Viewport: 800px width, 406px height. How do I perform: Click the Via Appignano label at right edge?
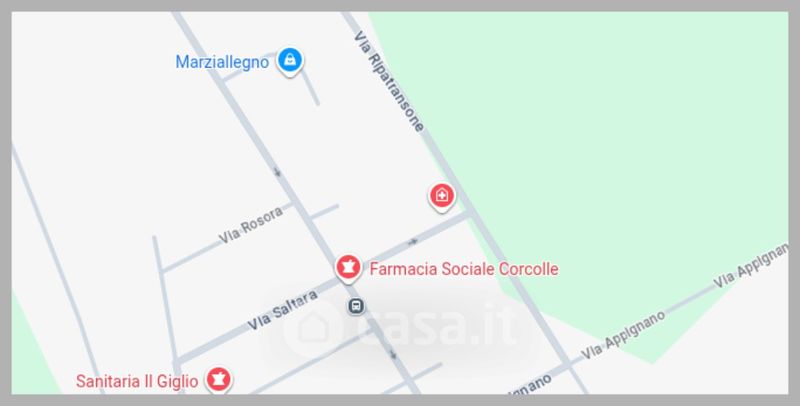tap(750, 266)
